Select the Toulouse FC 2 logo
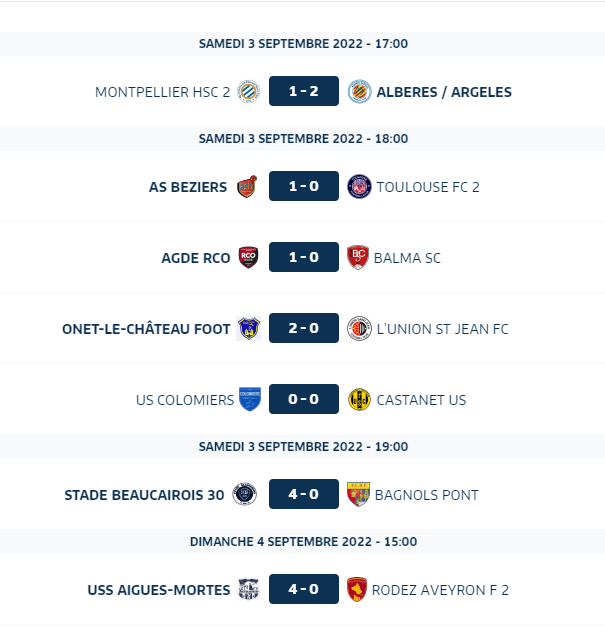The width and height of the screenshot is (605, 638). (359, 186)
